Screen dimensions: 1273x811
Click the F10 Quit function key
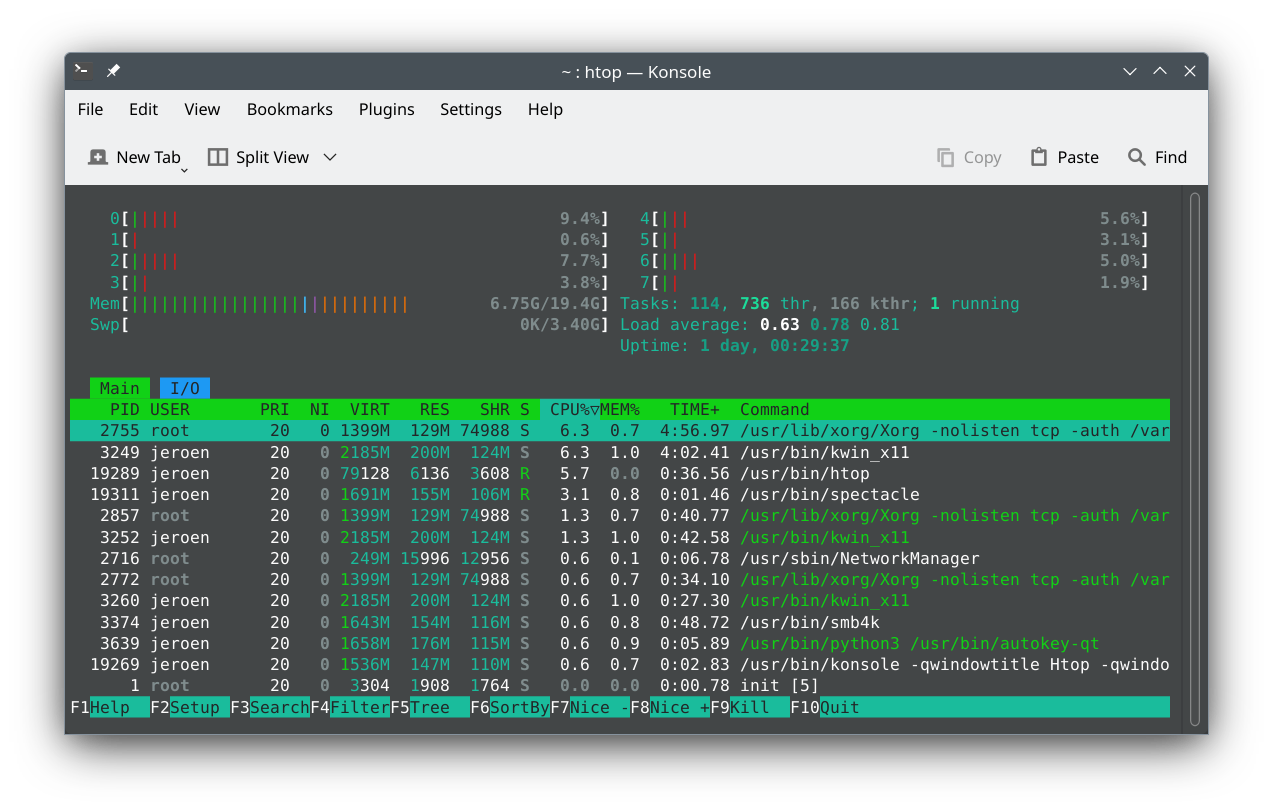[825, 707]
